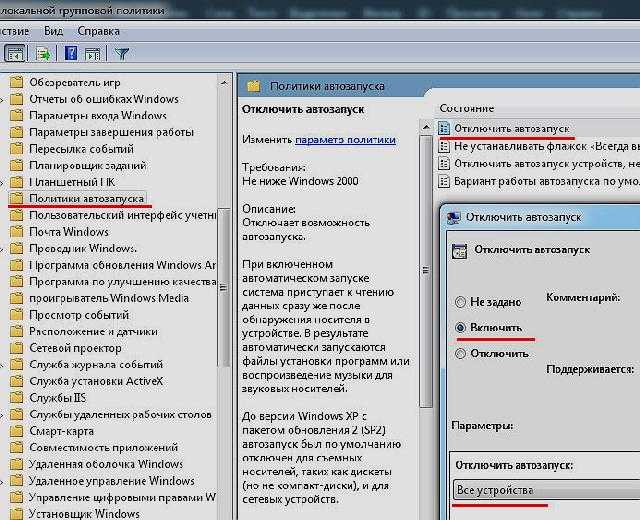Click settings icon next to dialog heading
The height and width of the screenshot is (520, 640).
click(x=460, y=251)
